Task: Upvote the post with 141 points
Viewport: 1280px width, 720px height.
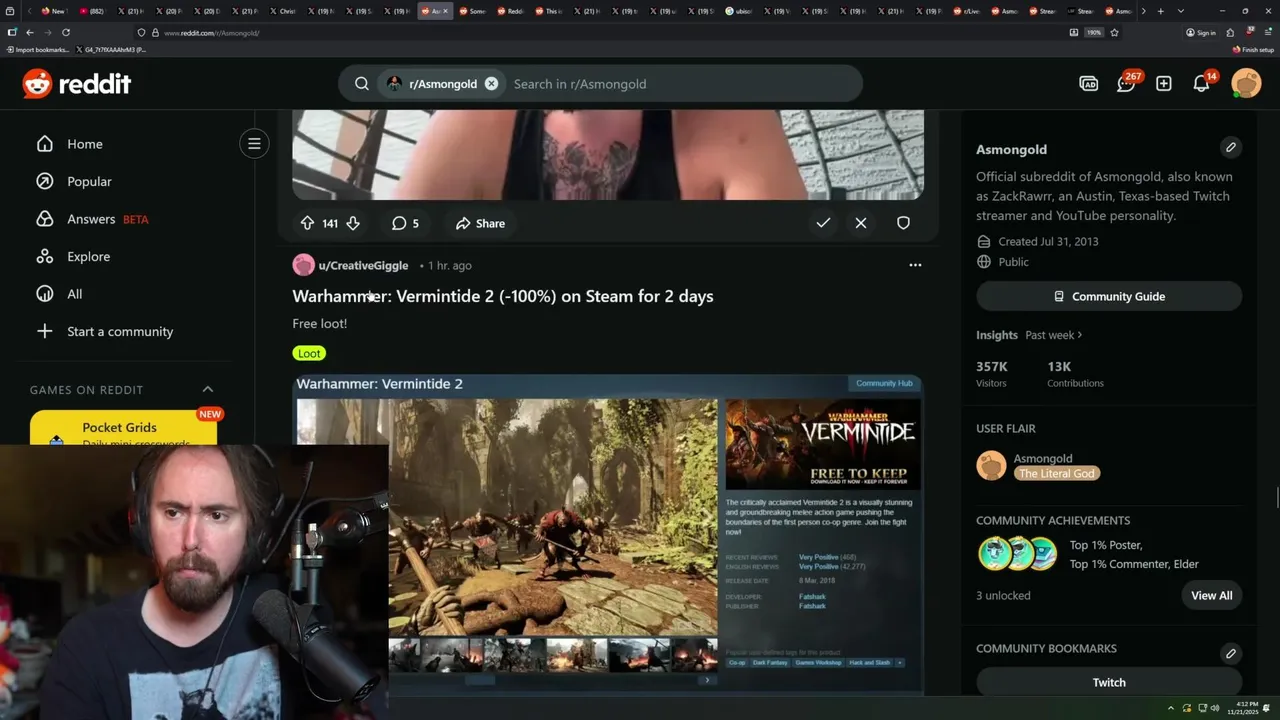Action: (x=307, y=223)
